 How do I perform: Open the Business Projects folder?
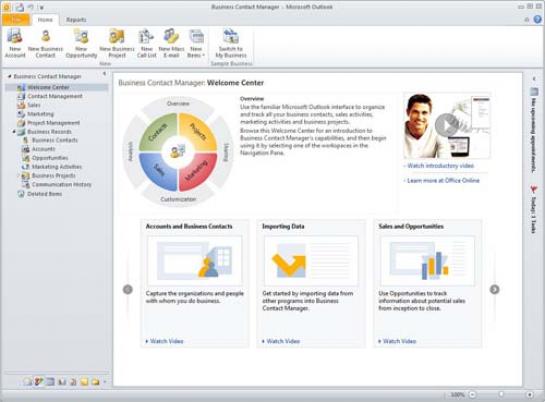(54, 176)
